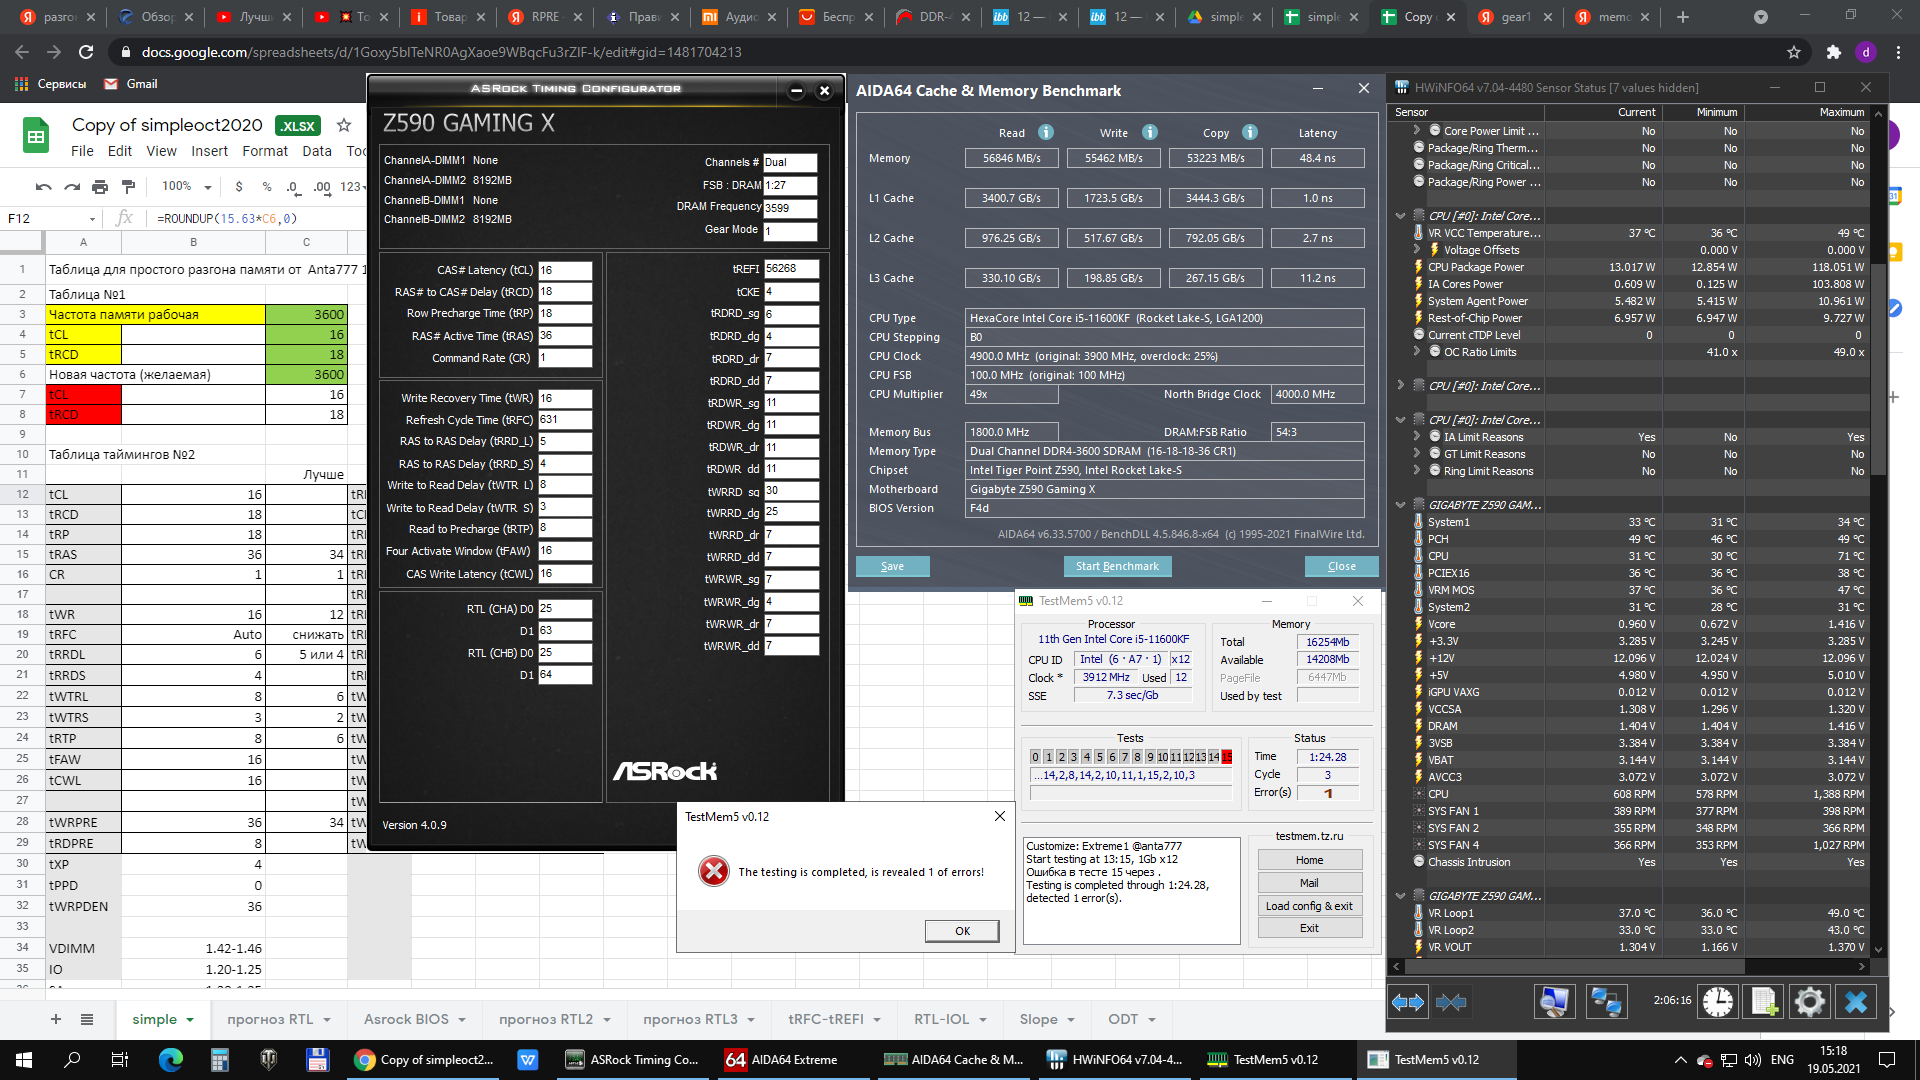The image size is (1920, 1080).
Task: Expand the Core Power Limit sensor row
Action: pos(1417,130)
